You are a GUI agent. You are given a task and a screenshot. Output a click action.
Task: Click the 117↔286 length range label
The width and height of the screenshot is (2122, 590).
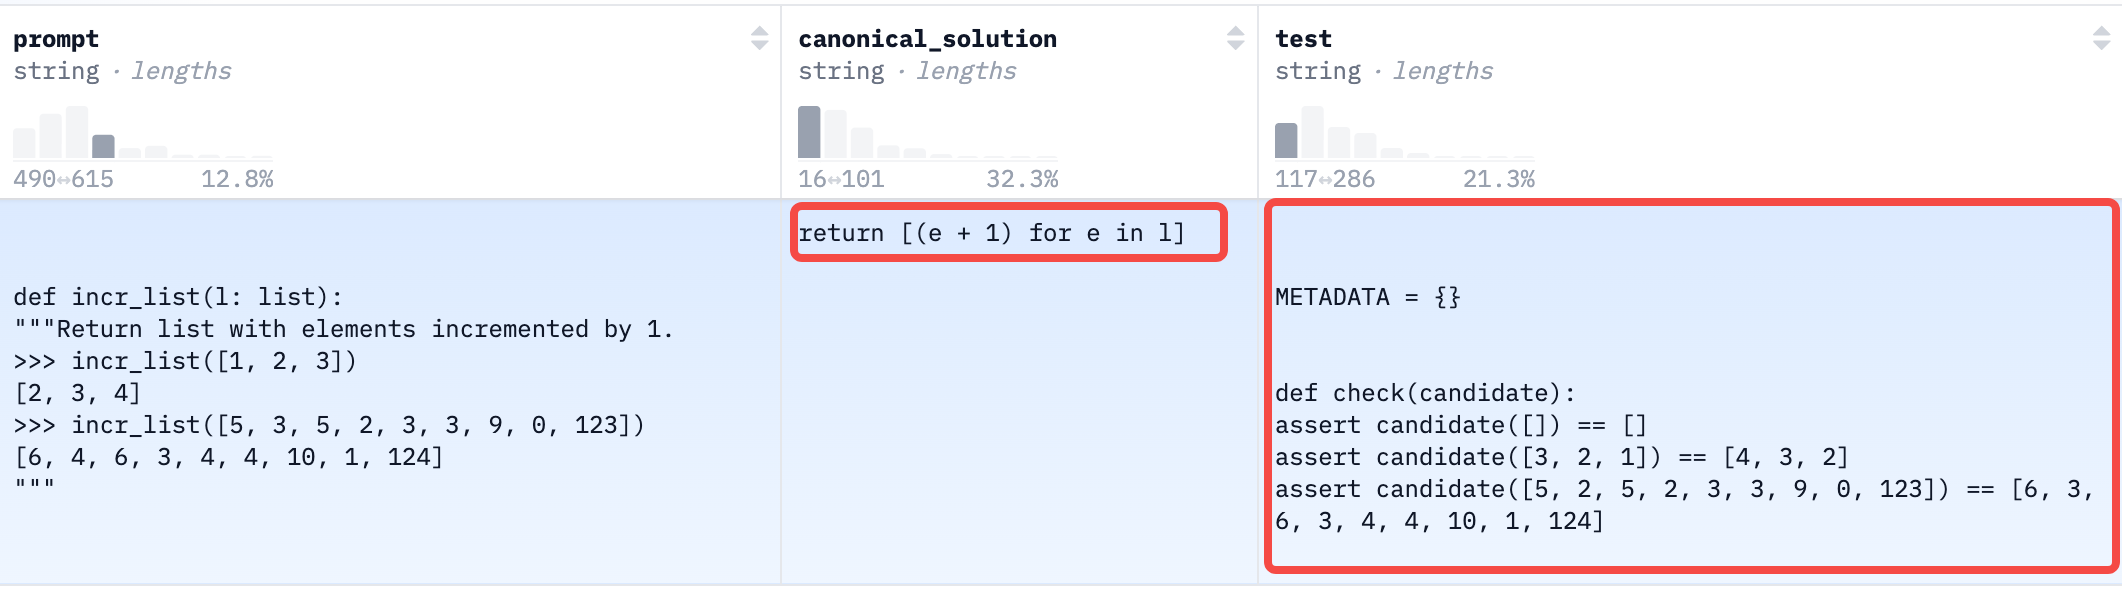tap(1325, 179)
